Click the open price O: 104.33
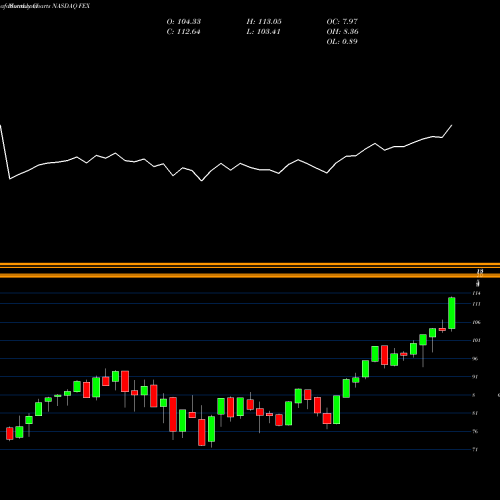500x500 pixels. tap(184, 22)
